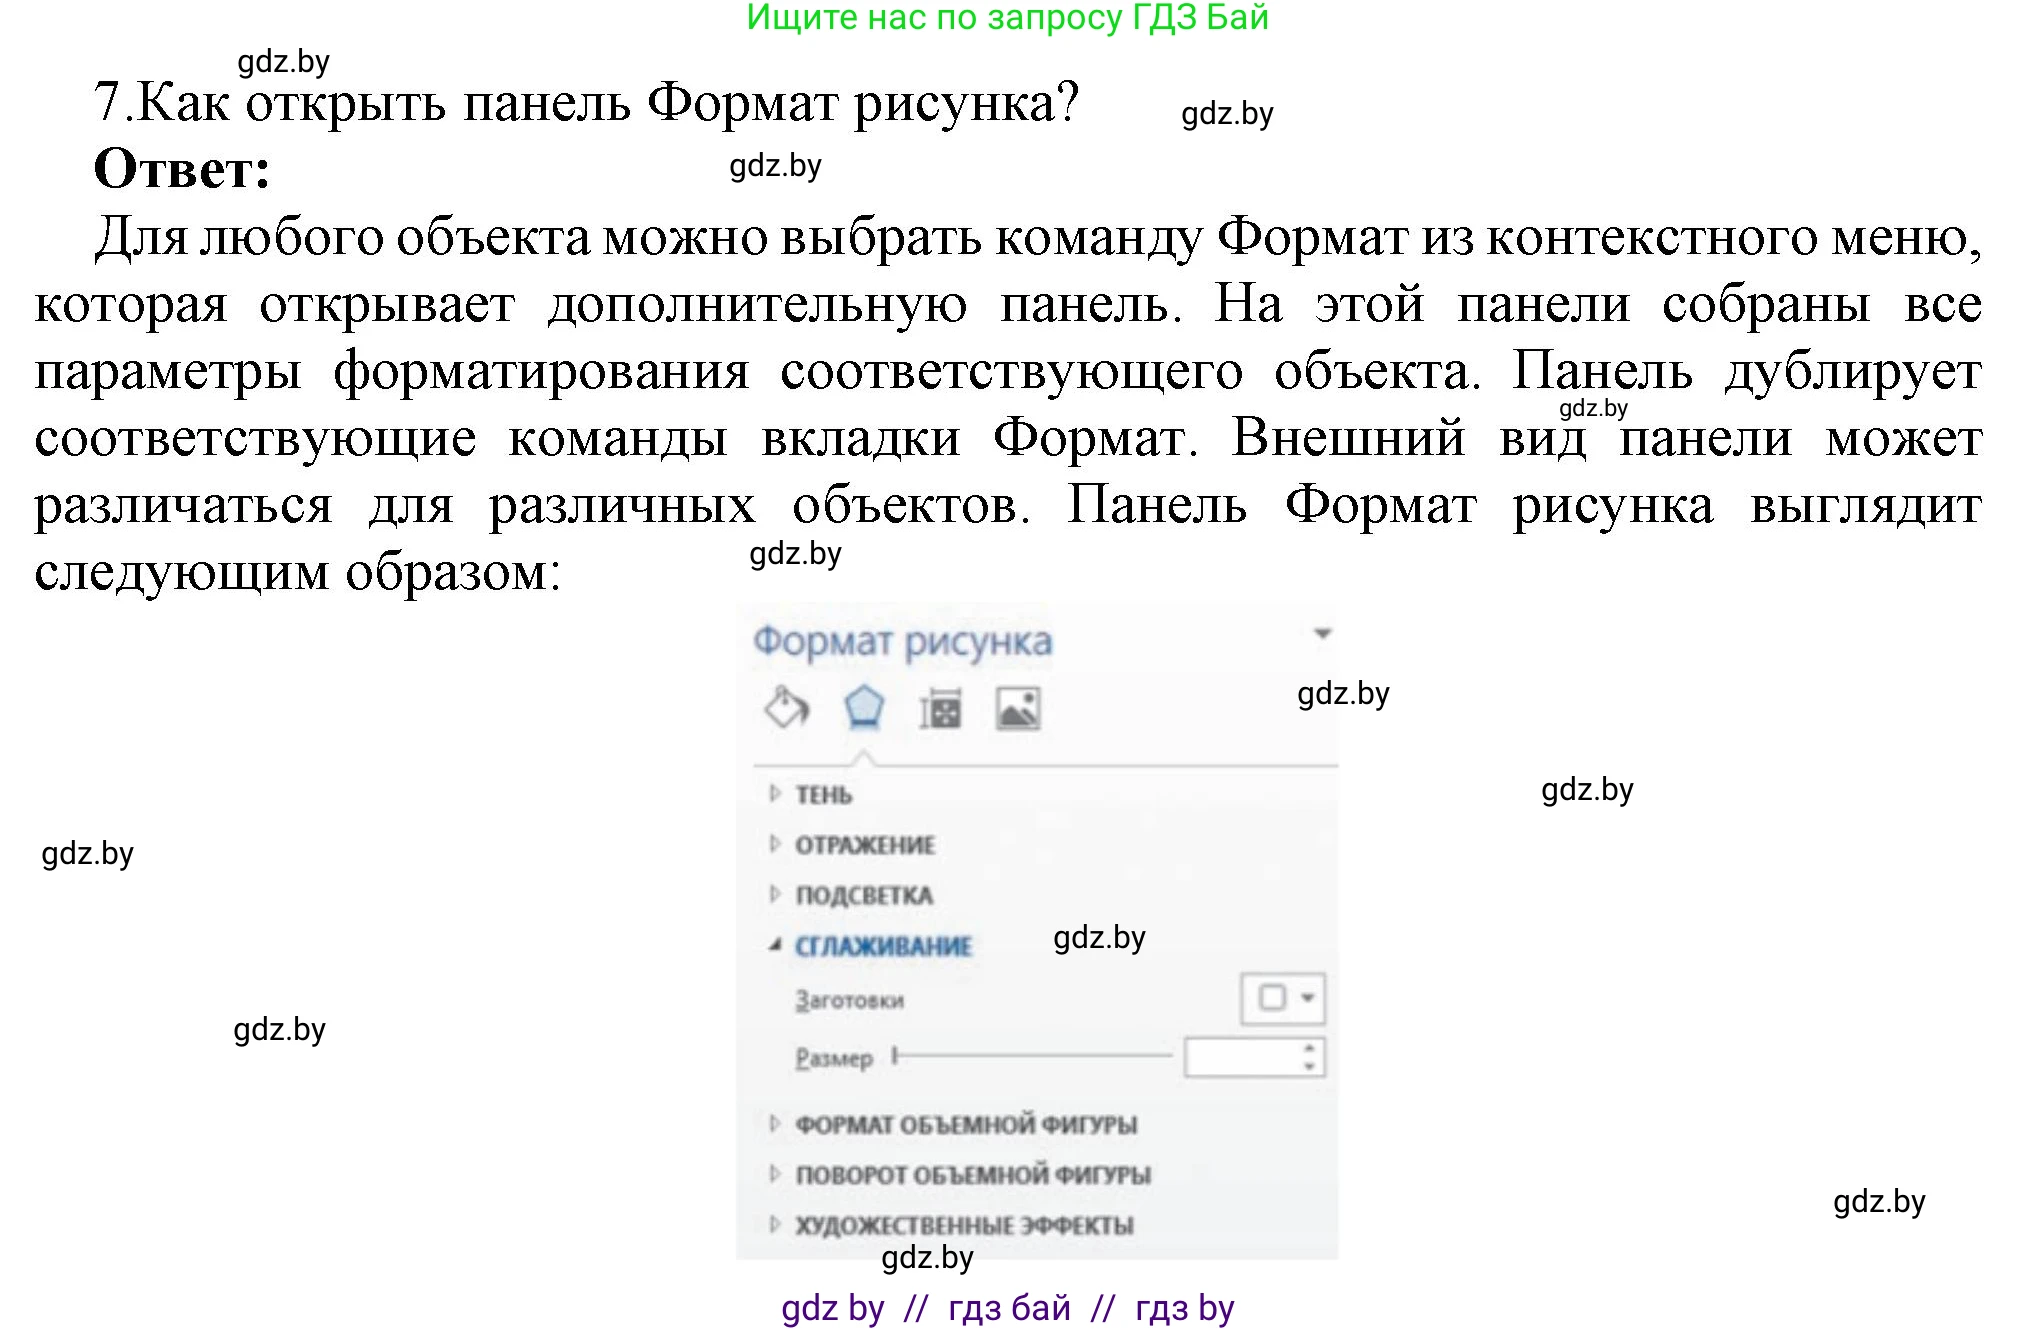2019x1331 pixels.
Task: Open the panel options arrow near Формат рисунка
Action: pyautogui.click(x=1322, y=633)
